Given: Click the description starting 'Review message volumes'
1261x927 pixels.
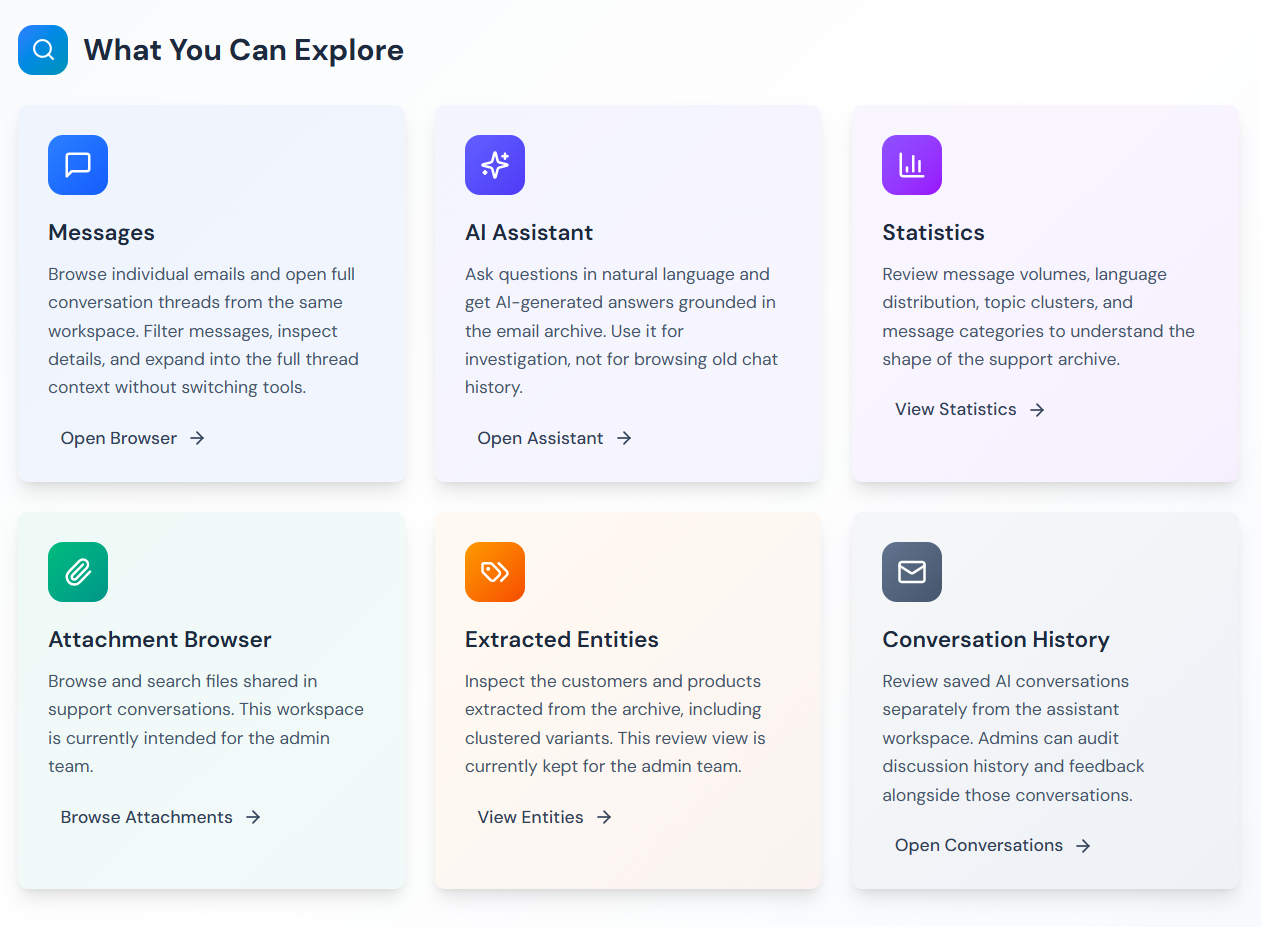Looking at the screenshot, I should (x=1039, y=317).
